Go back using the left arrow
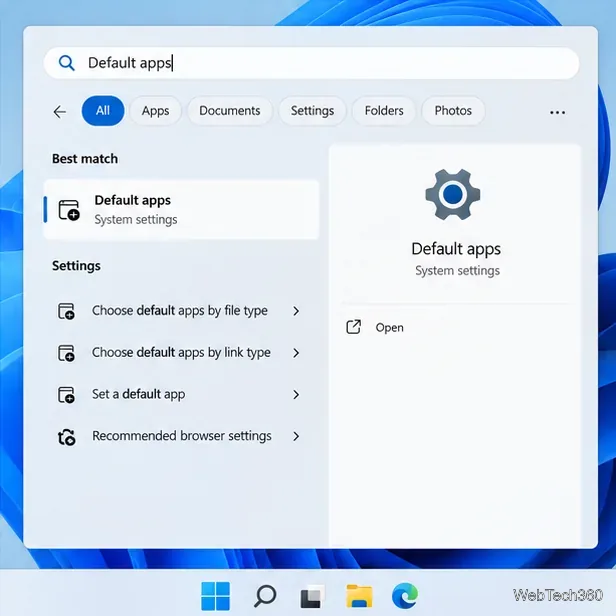 (60, 112)
